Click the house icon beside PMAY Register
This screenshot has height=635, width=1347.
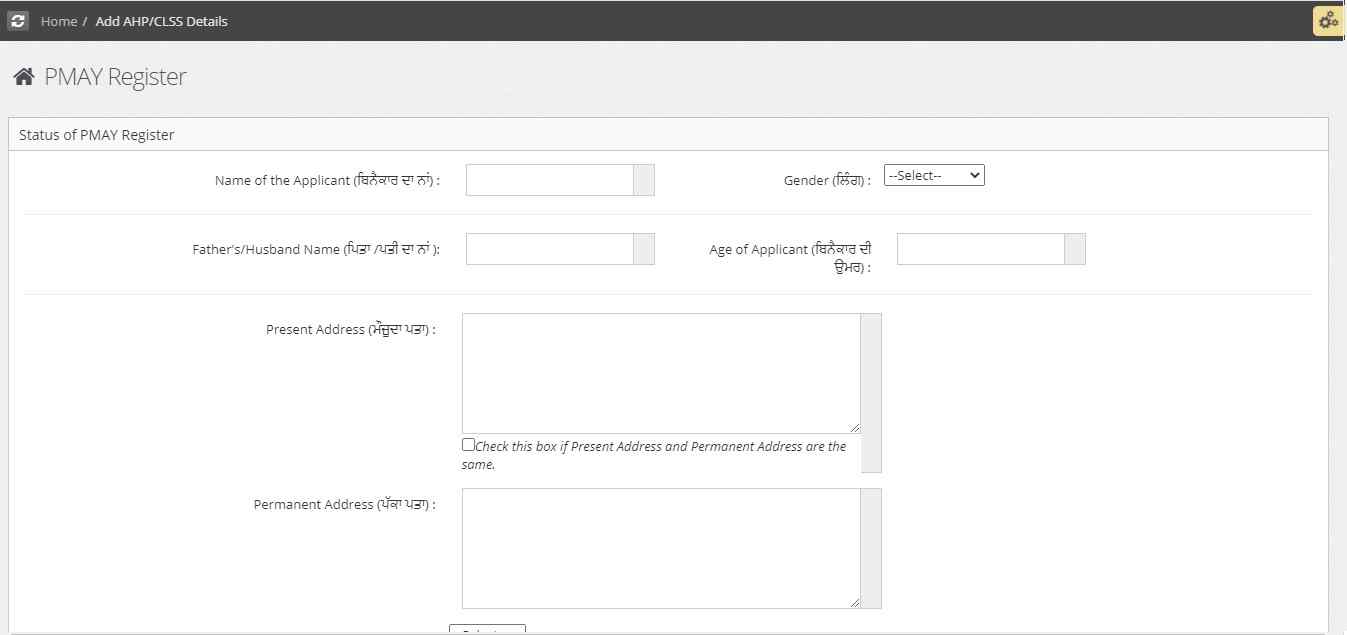click(x=24, y=77)
